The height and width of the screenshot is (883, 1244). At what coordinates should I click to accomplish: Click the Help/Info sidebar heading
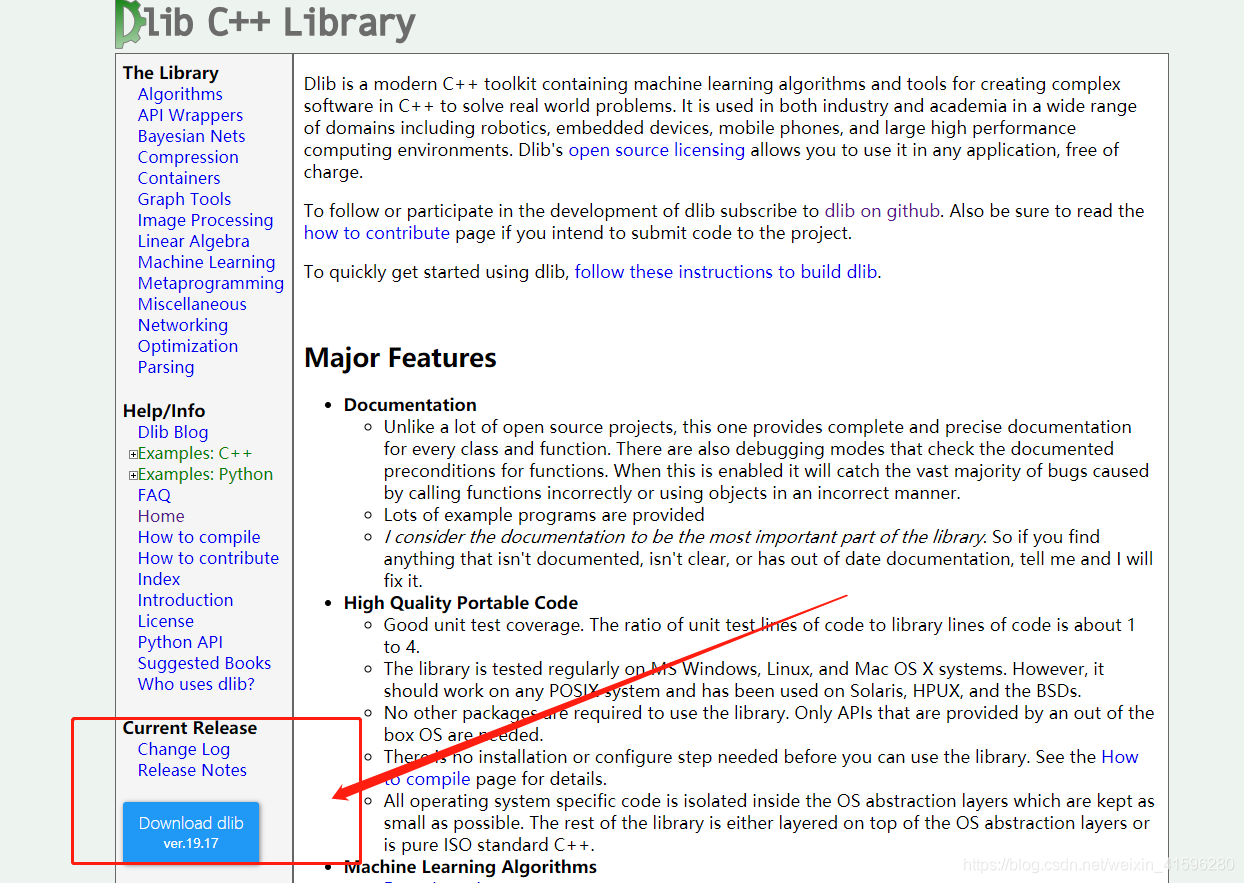(164, 411)
